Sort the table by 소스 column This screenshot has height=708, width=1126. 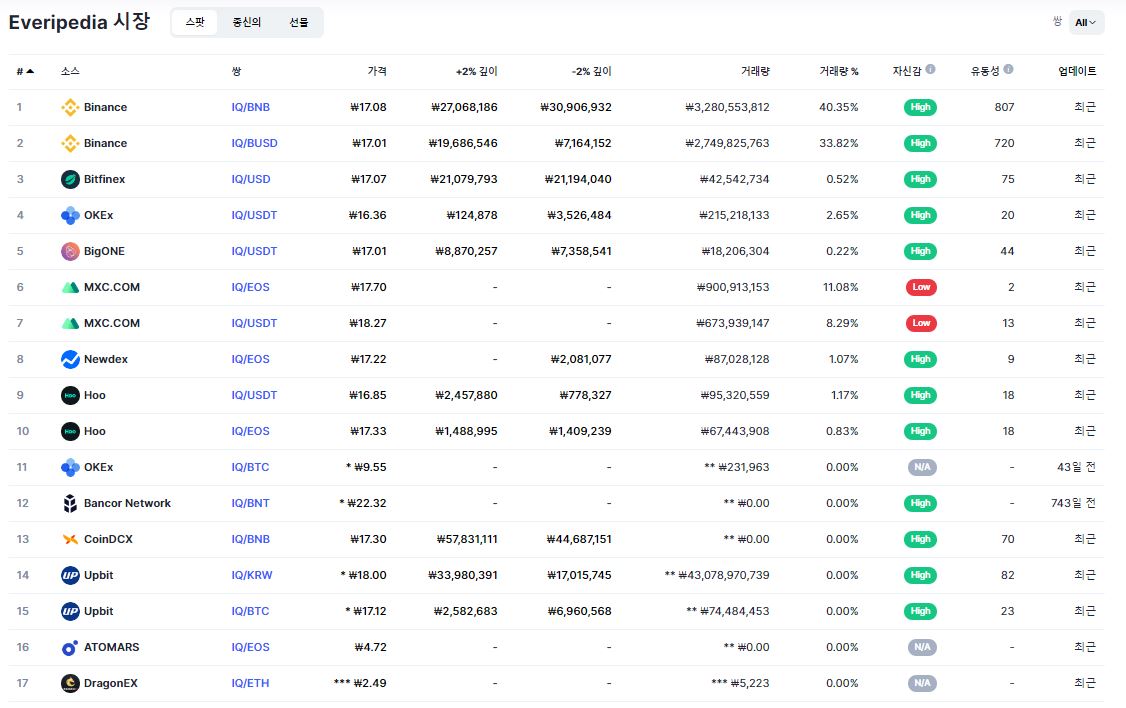pyautogui.click(x=70, y=71)
